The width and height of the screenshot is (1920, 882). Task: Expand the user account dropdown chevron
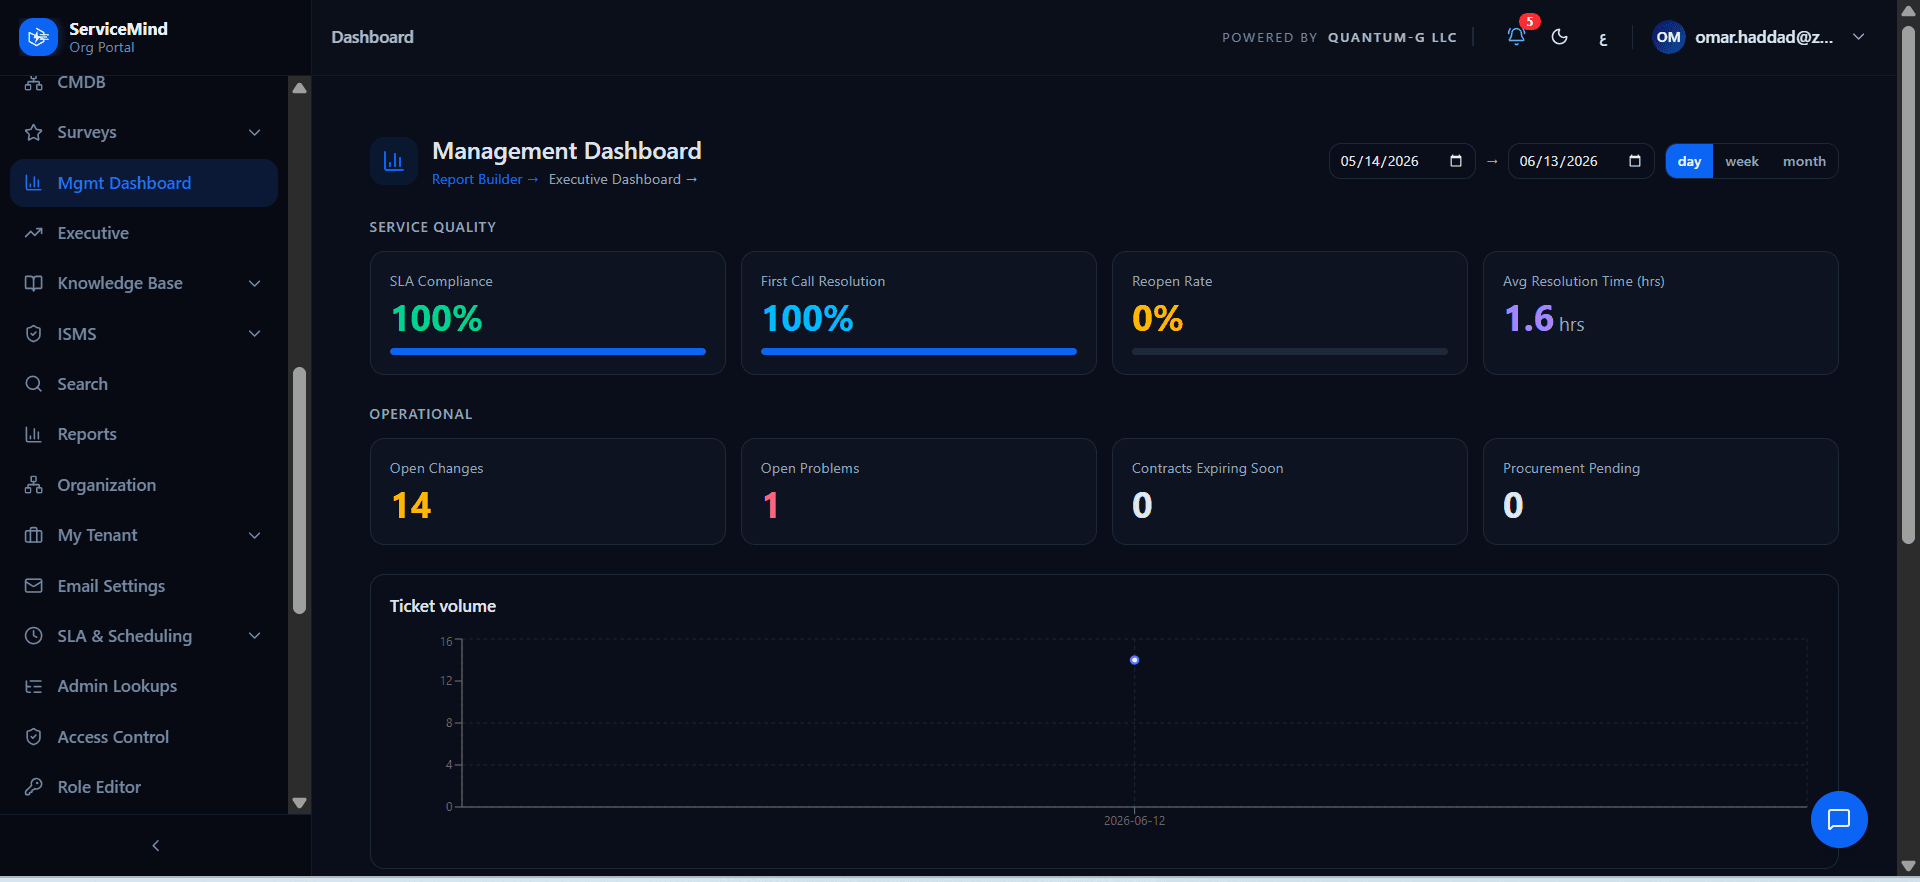click(x=1858, y=37)
